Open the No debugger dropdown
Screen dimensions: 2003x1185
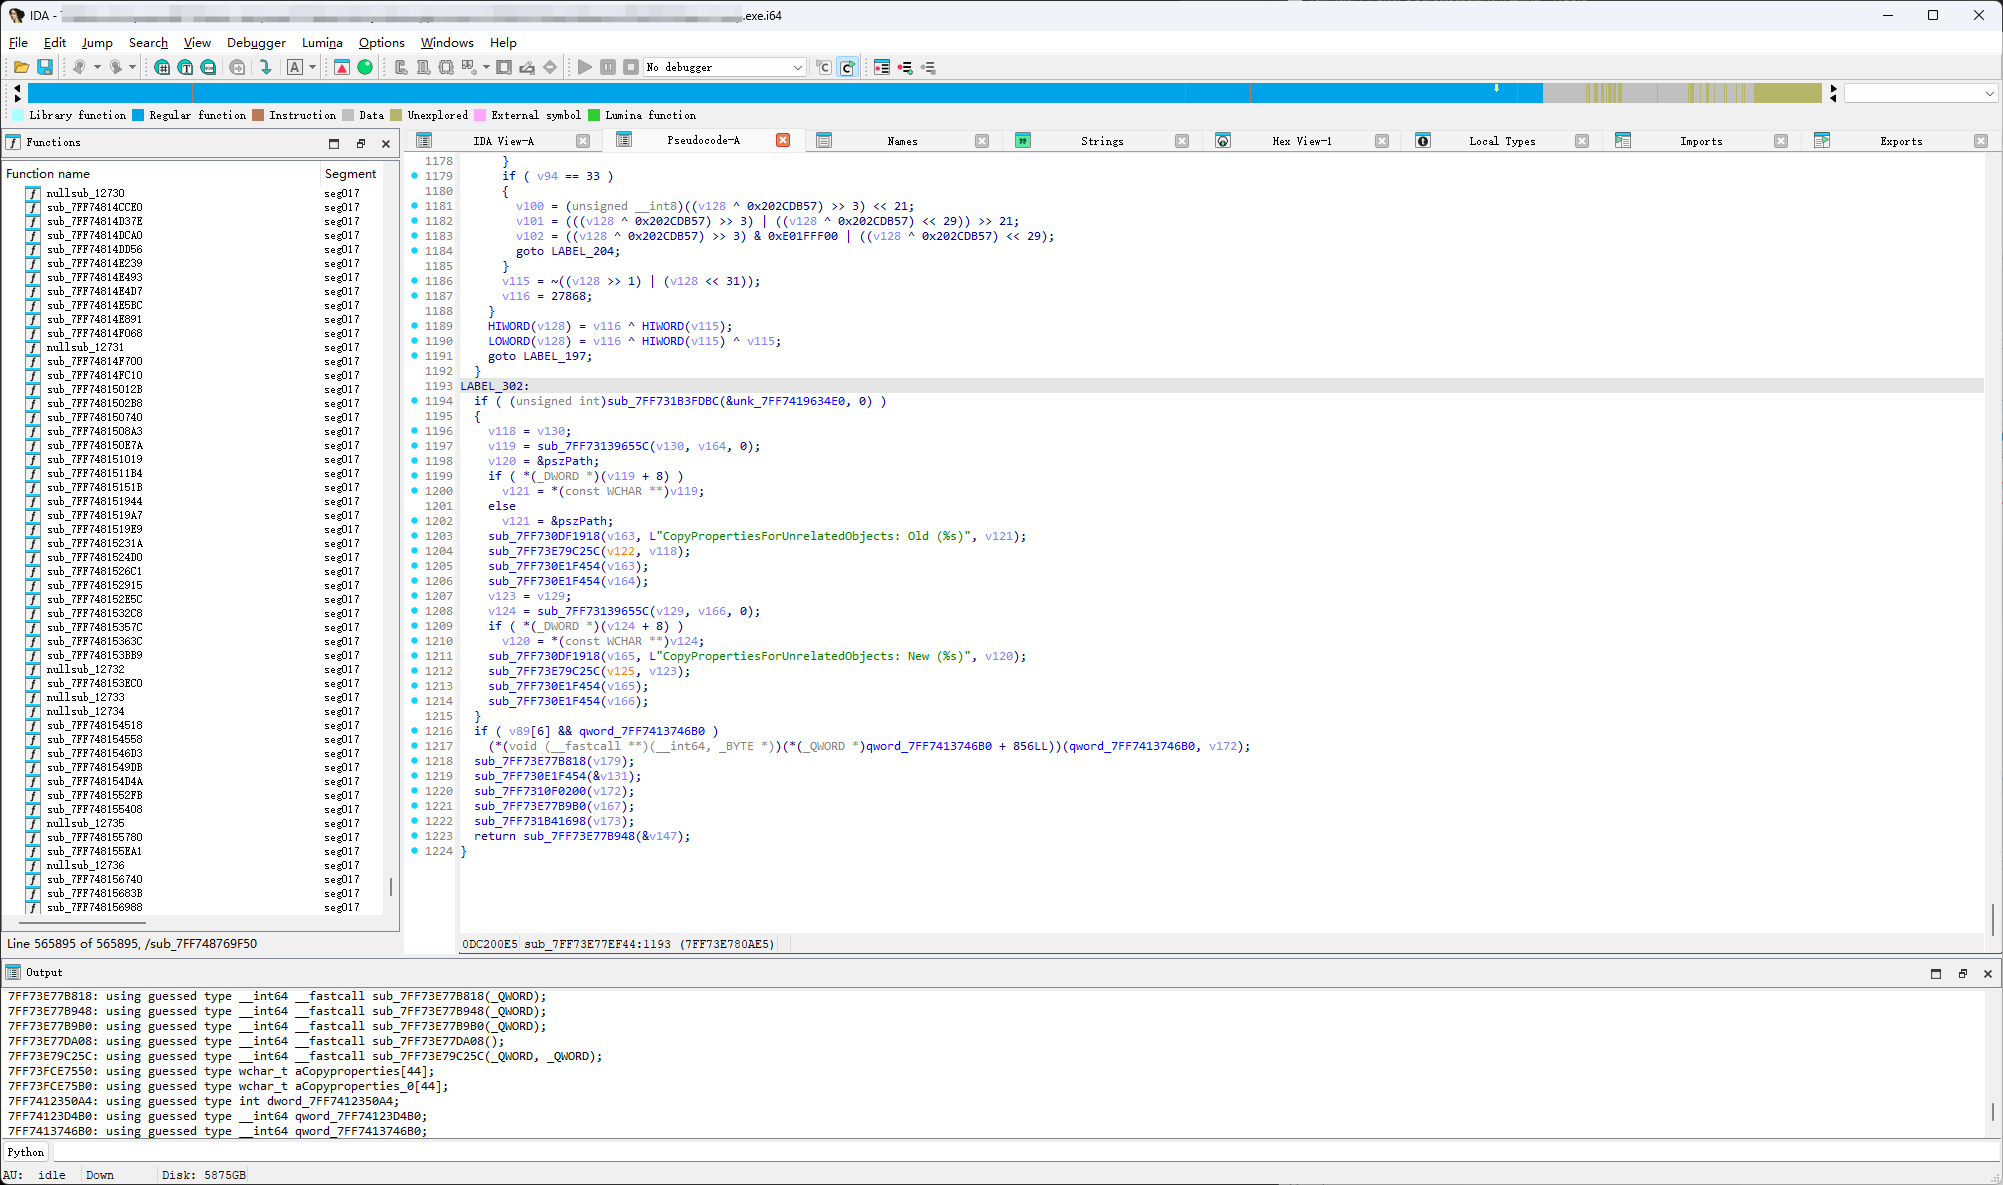797,67
